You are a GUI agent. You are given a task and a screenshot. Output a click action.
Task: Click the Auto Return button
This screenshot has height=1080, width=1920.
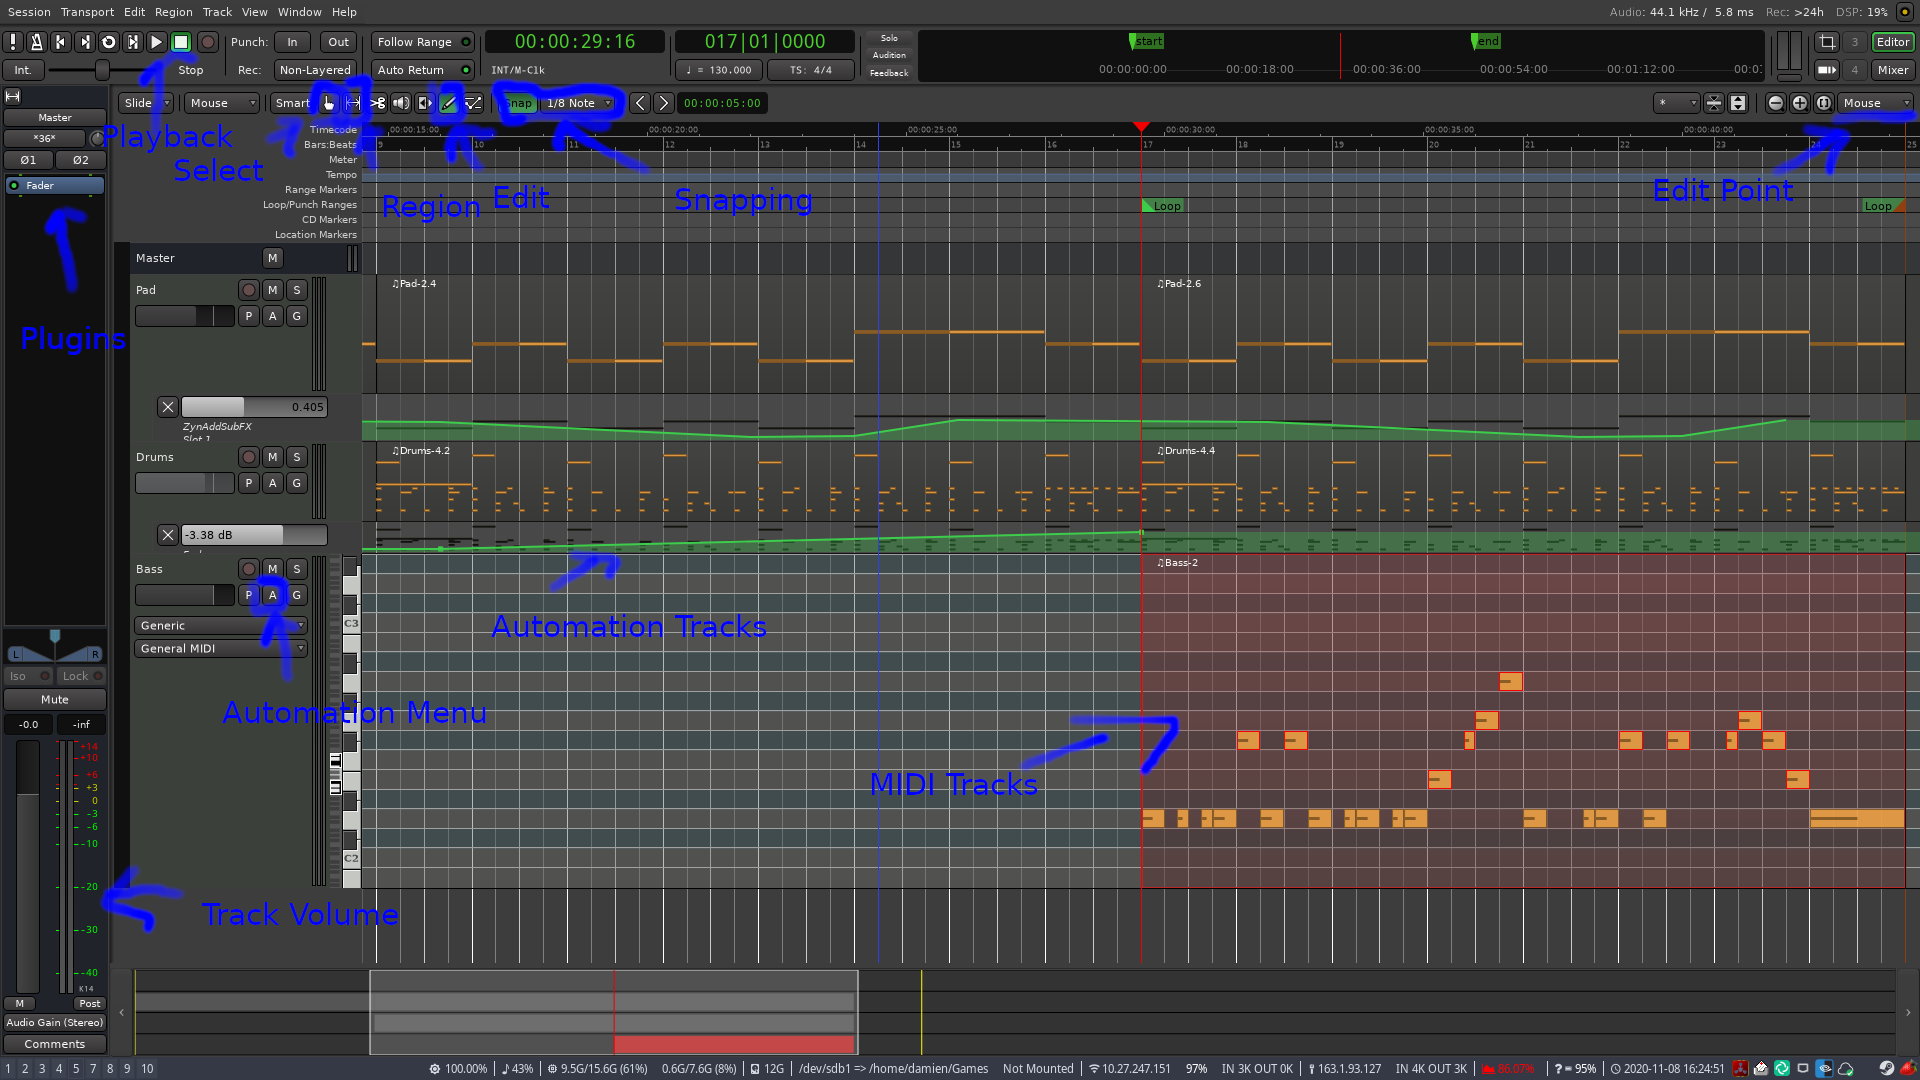pos(419,70)
